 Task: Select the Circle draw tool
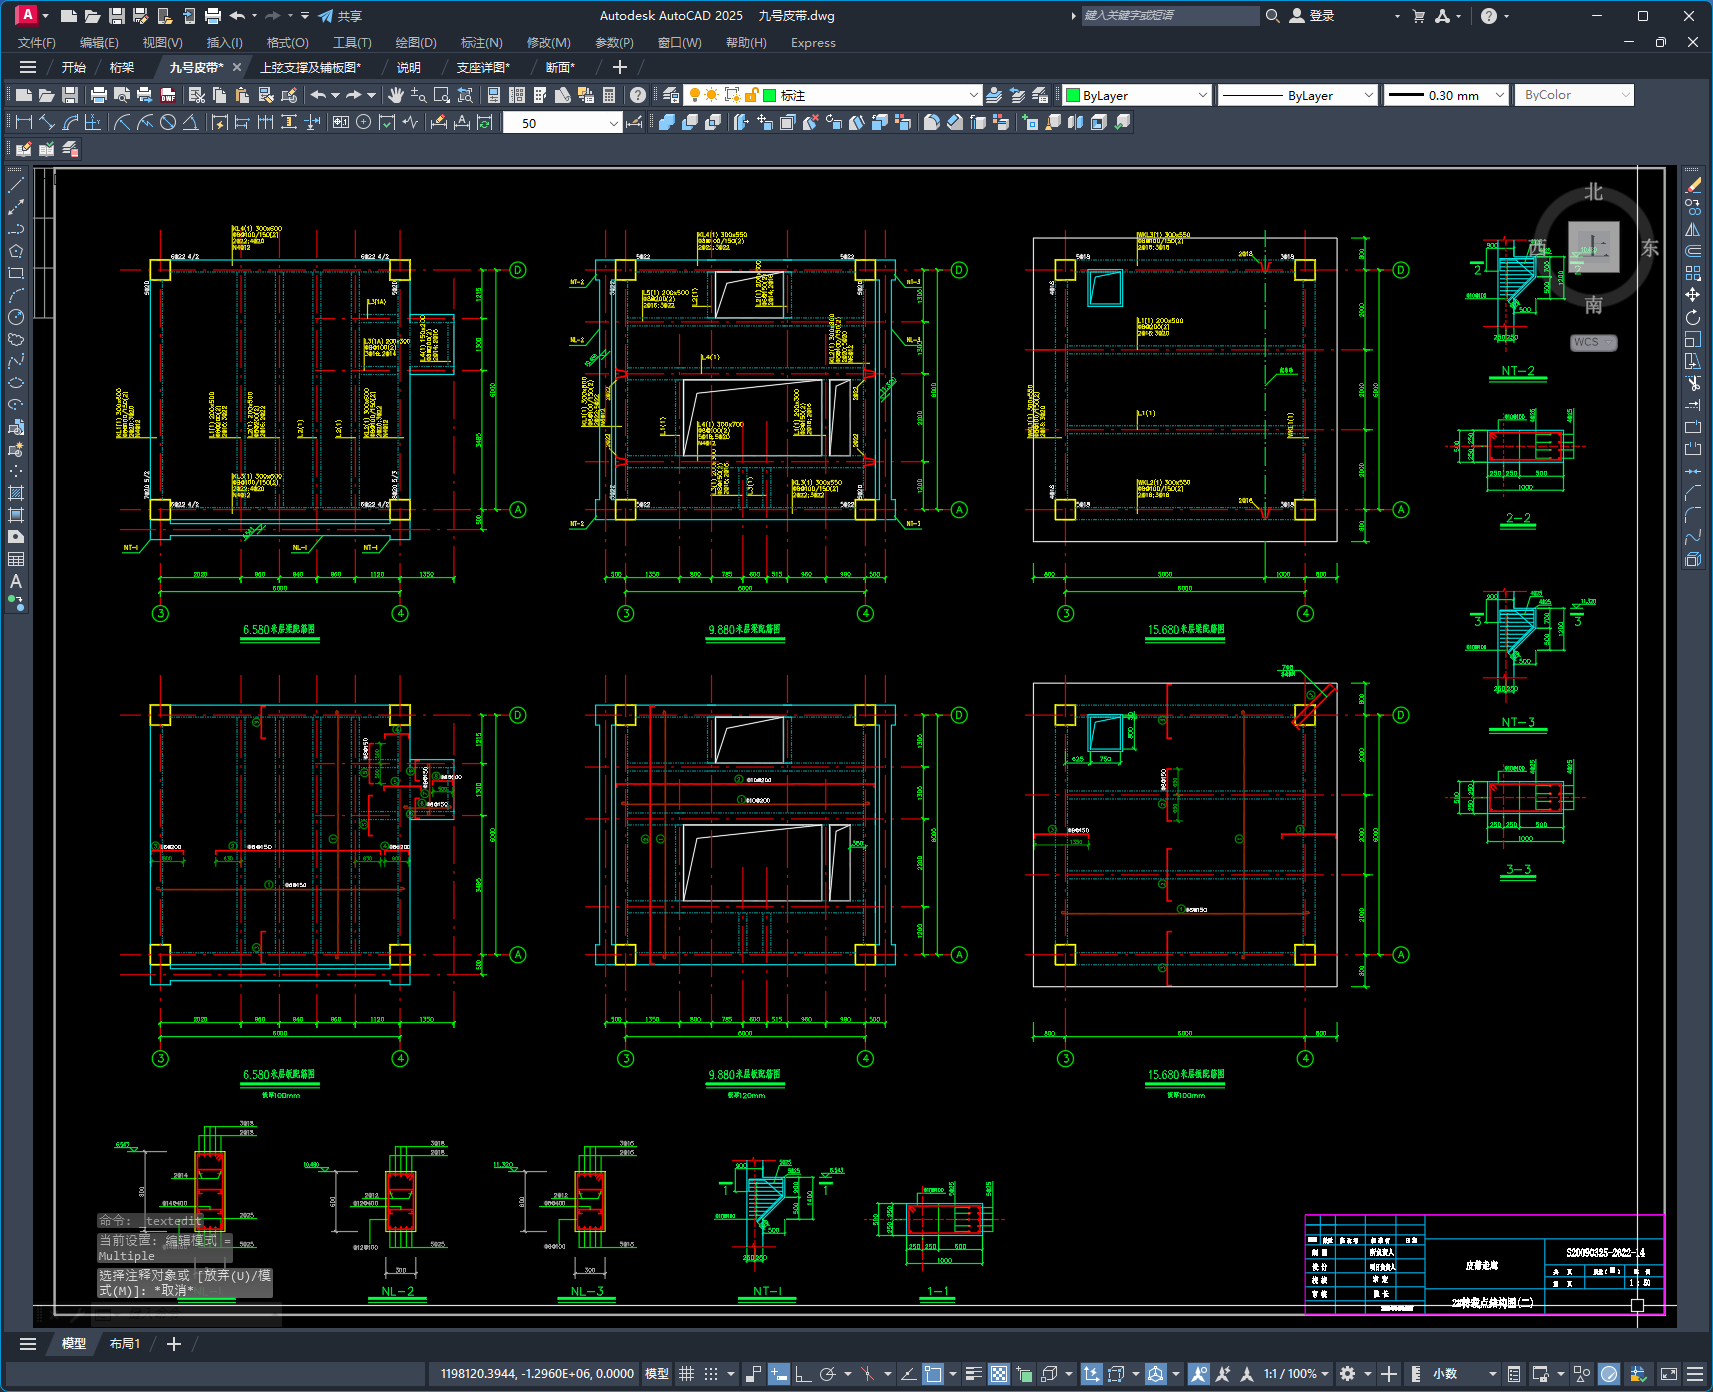pos(16,317)
